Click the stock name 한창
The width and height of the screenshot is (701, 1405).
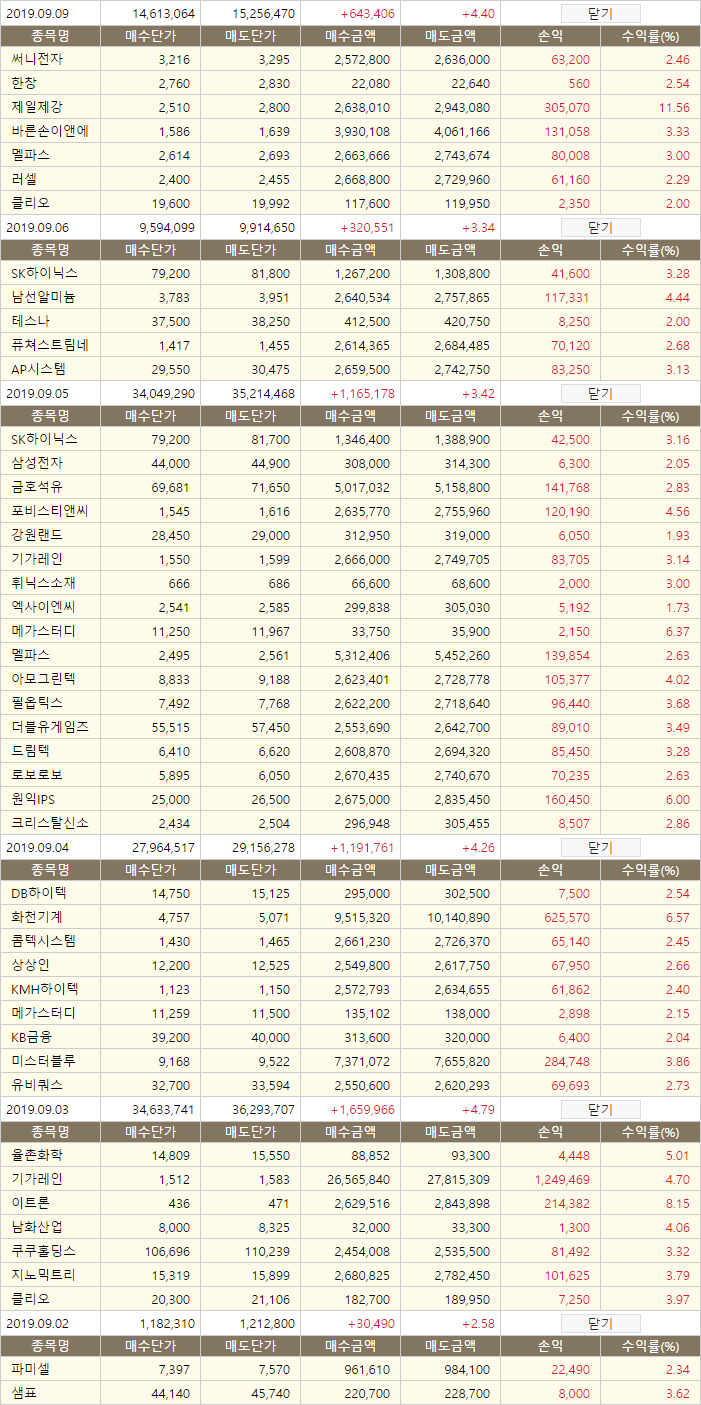coord(24,83)
